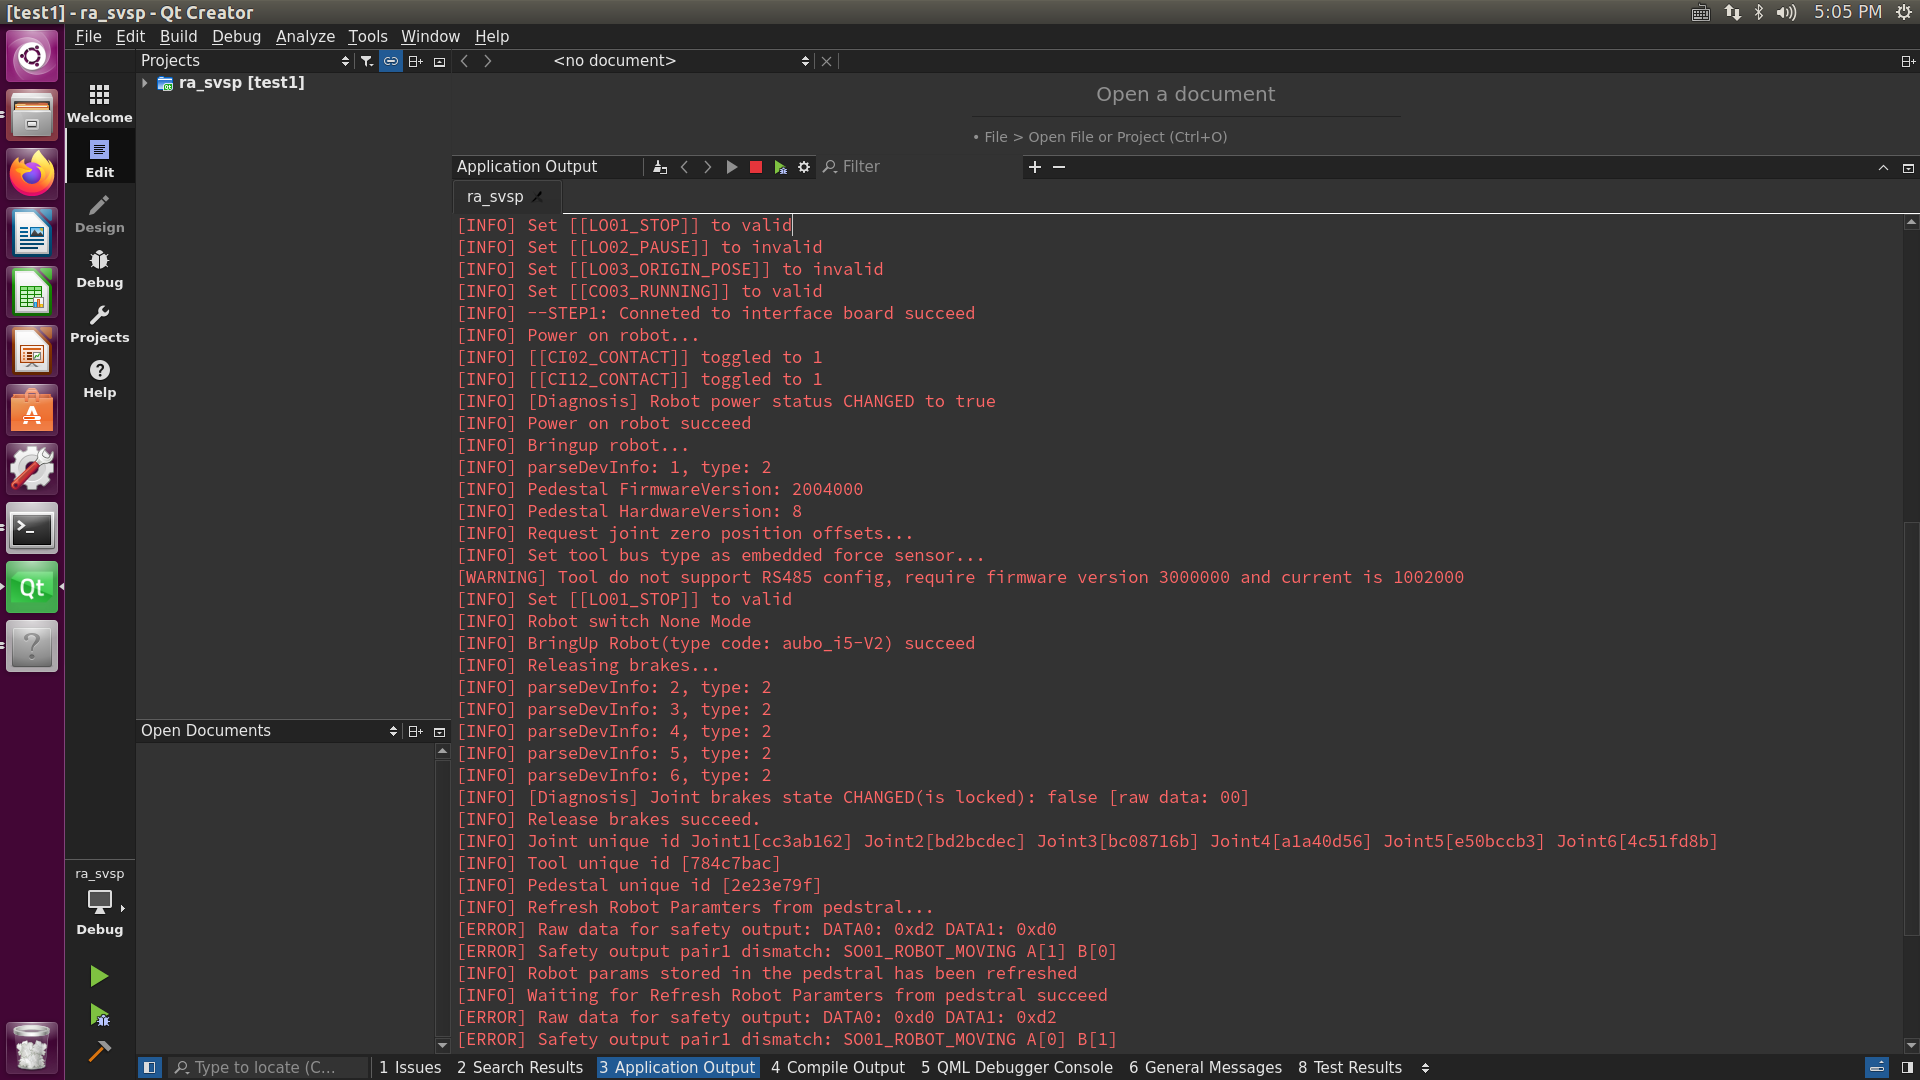1920x1080 pixels.
Task: Open the File menu
Action: point(88,36)
